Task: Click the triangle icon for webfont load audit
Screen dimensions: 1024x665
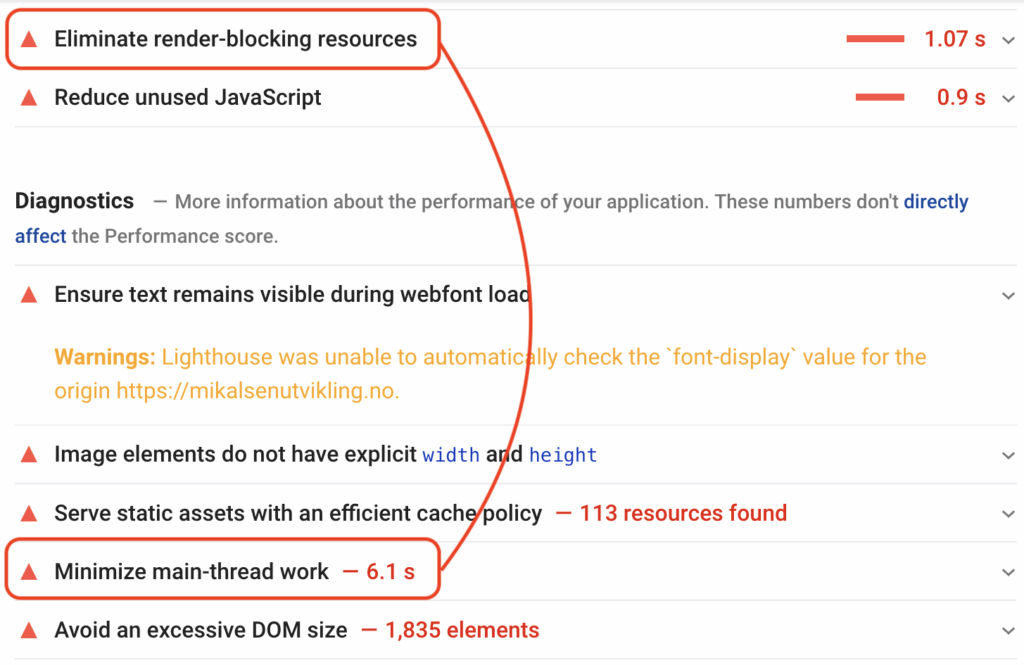Action: 29,295
